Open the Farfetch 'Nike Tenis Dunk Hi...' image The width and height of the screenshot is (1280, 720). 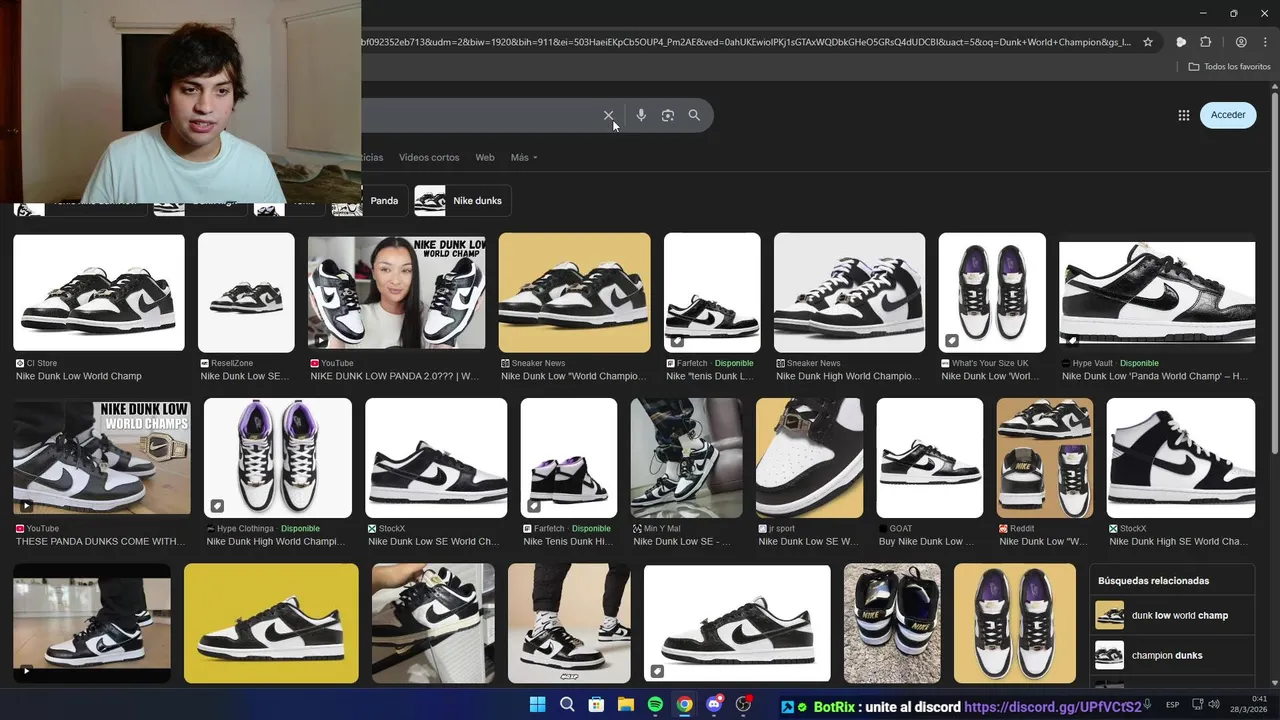point(569,458)
